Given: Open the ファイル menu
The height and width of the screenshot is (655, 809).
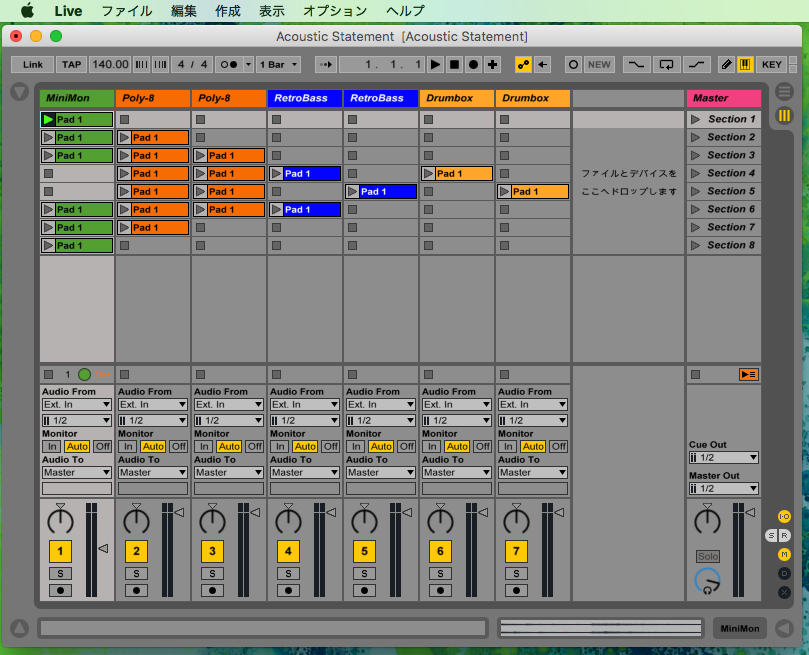Looking at the screenshot, I should click(x=126, y=11).
